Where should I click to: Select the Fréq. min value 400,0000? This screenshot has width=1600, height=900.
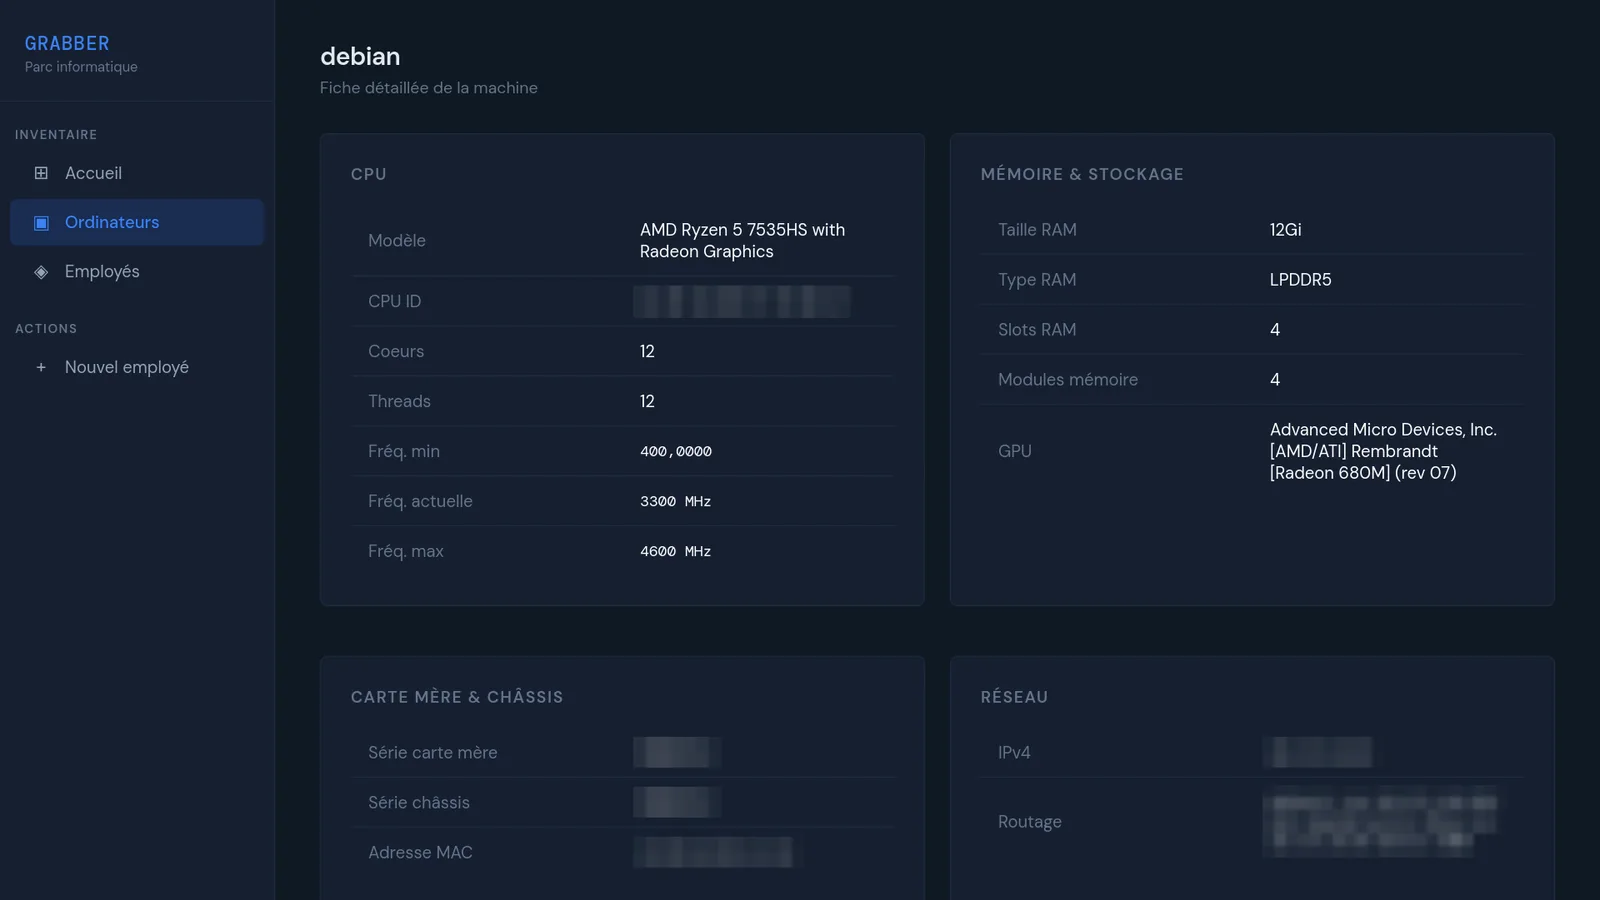(676, 451)
